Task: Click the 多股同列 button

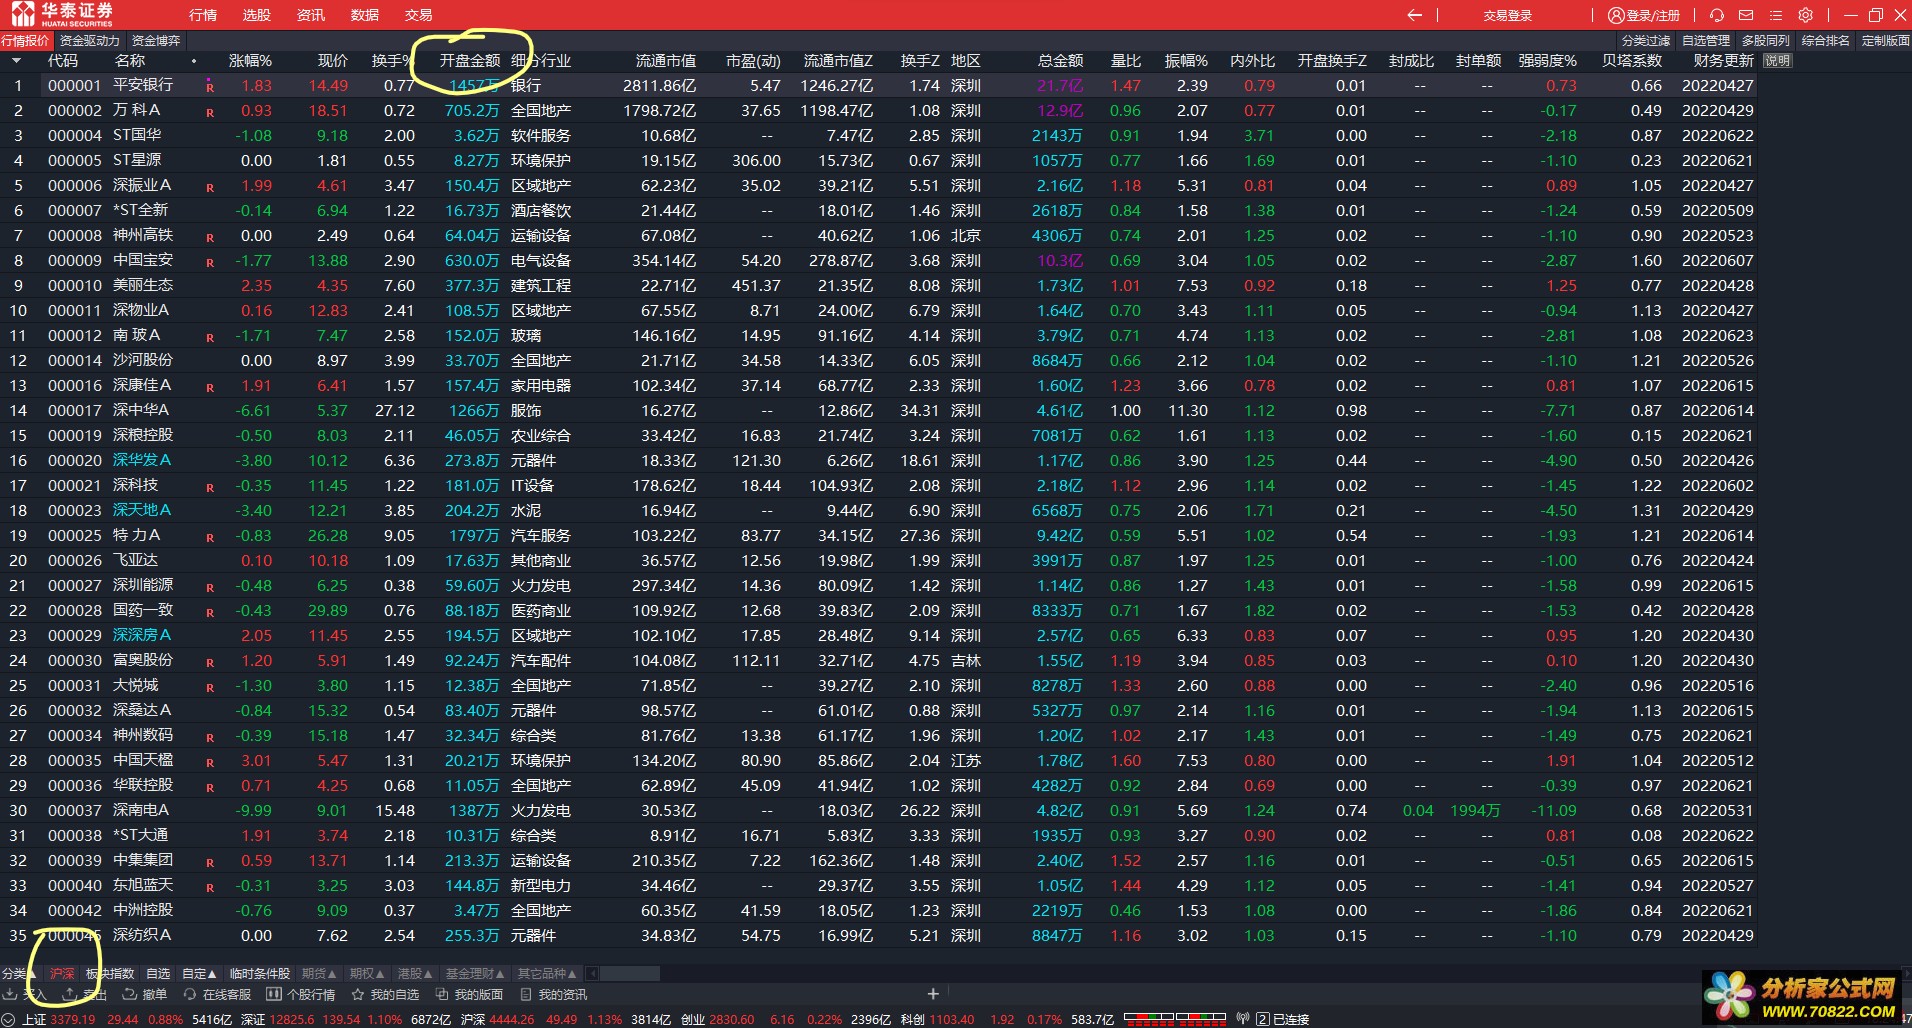Action: 1766,41
